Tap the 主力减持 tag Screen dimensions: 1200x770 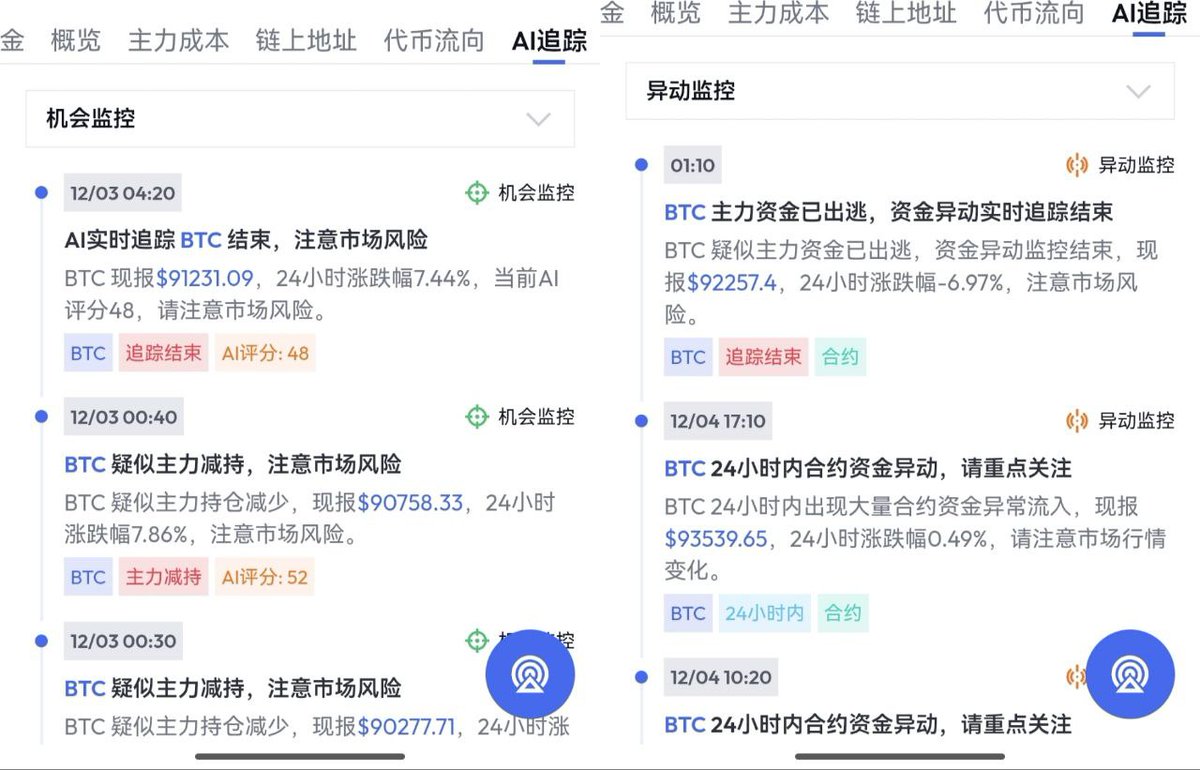163,577
